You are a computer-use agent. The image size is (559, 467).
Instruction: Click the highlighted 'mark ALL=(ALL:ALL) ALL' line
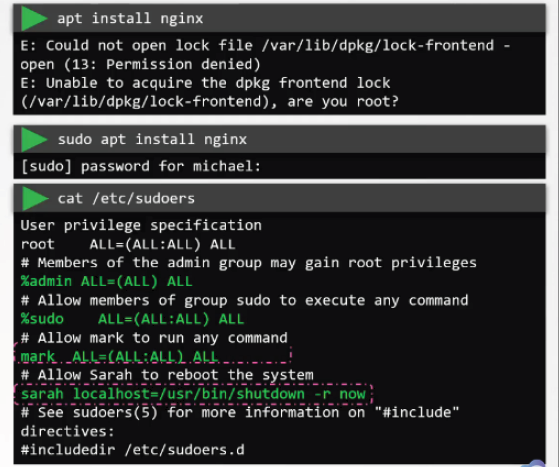pyautogui.click(x=153, y=355)
